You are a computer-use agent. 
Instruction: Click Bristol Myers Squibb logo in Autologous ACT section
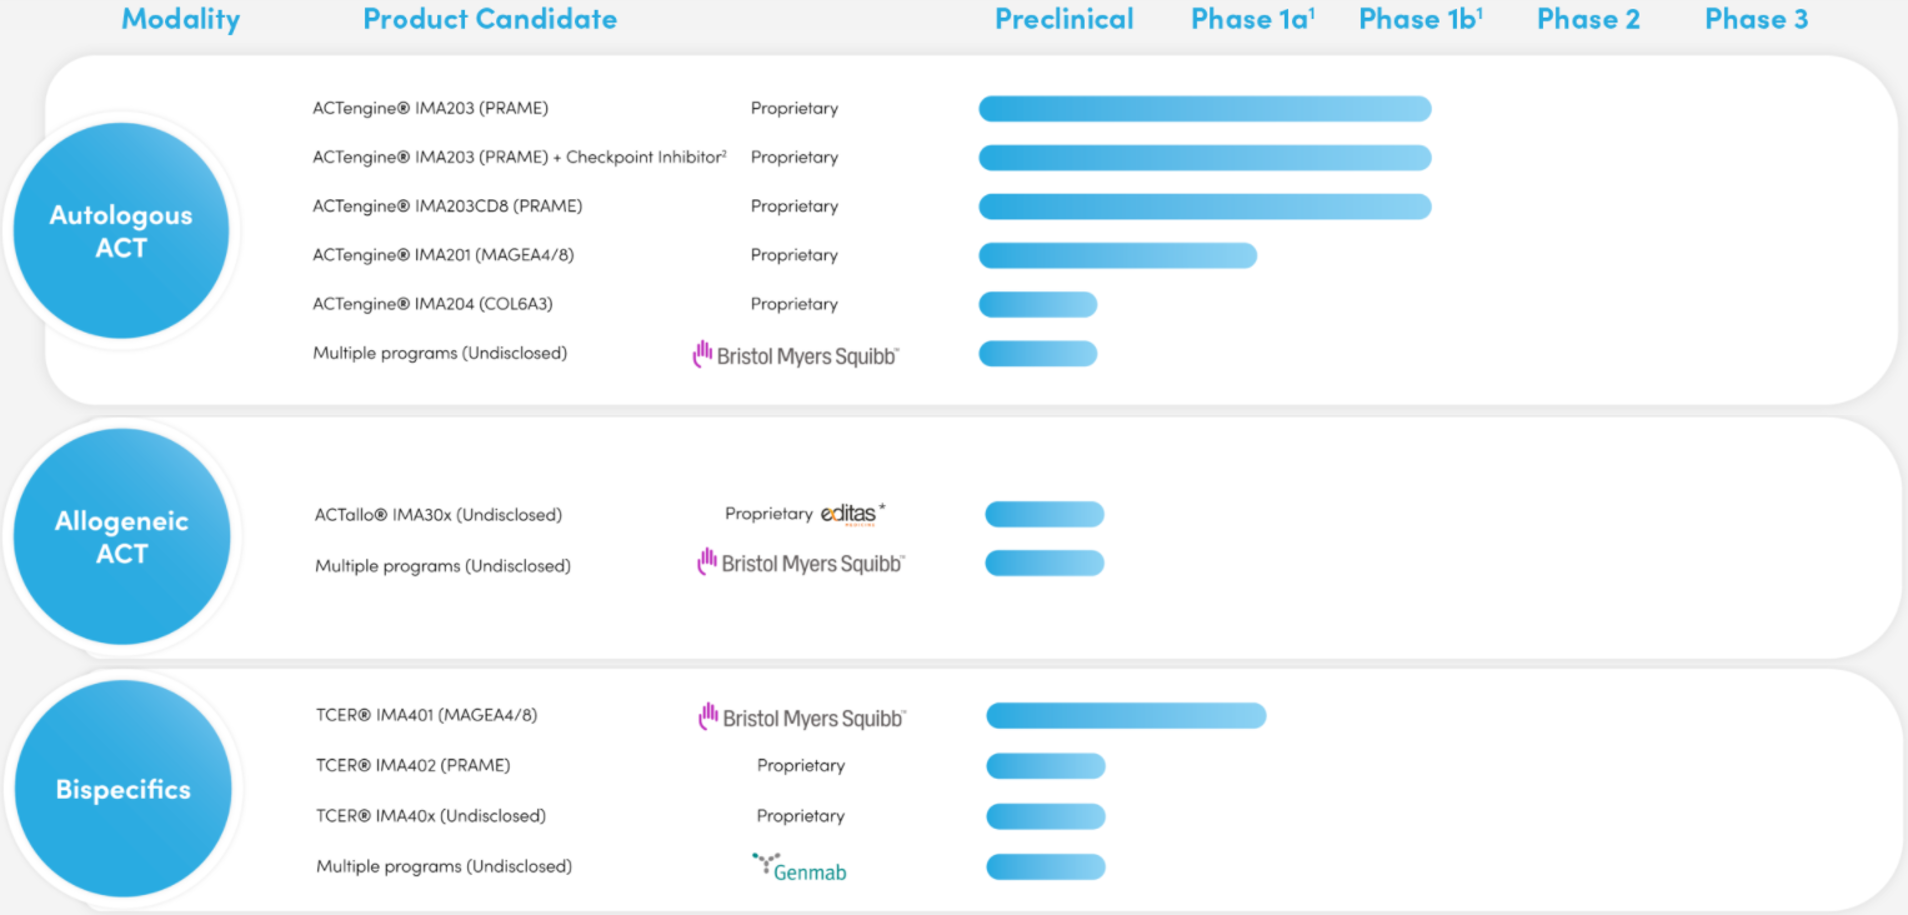[796, 355]
